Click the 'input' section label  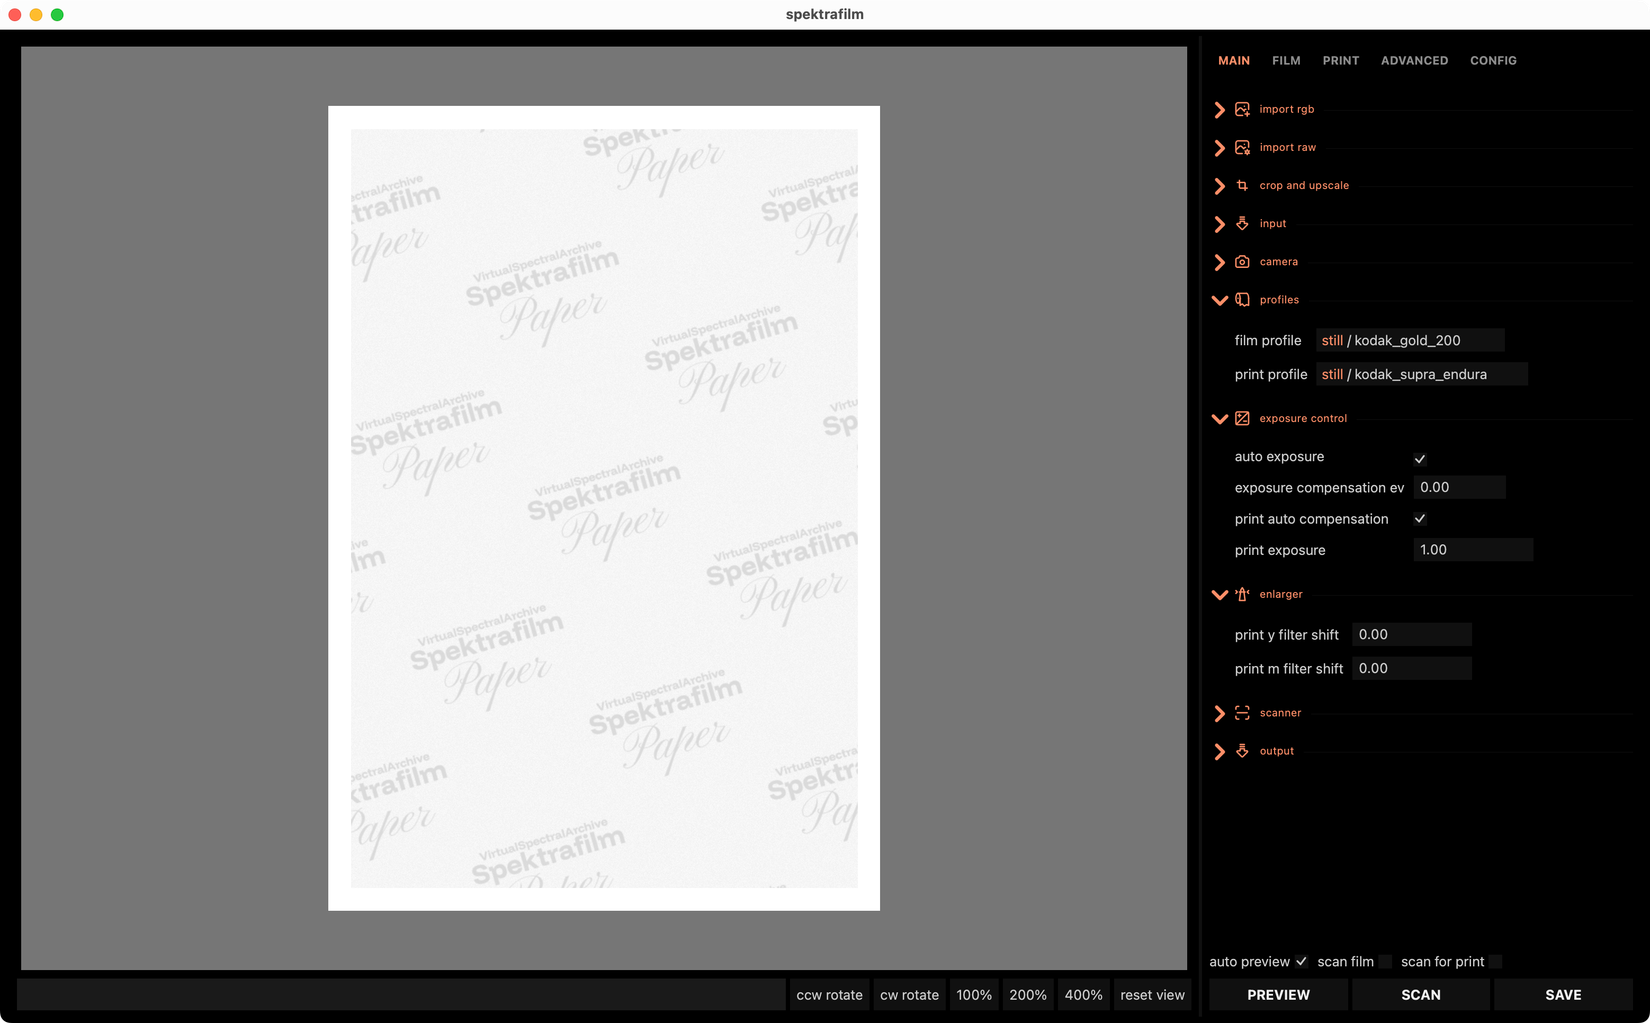tap(1273, 223)
